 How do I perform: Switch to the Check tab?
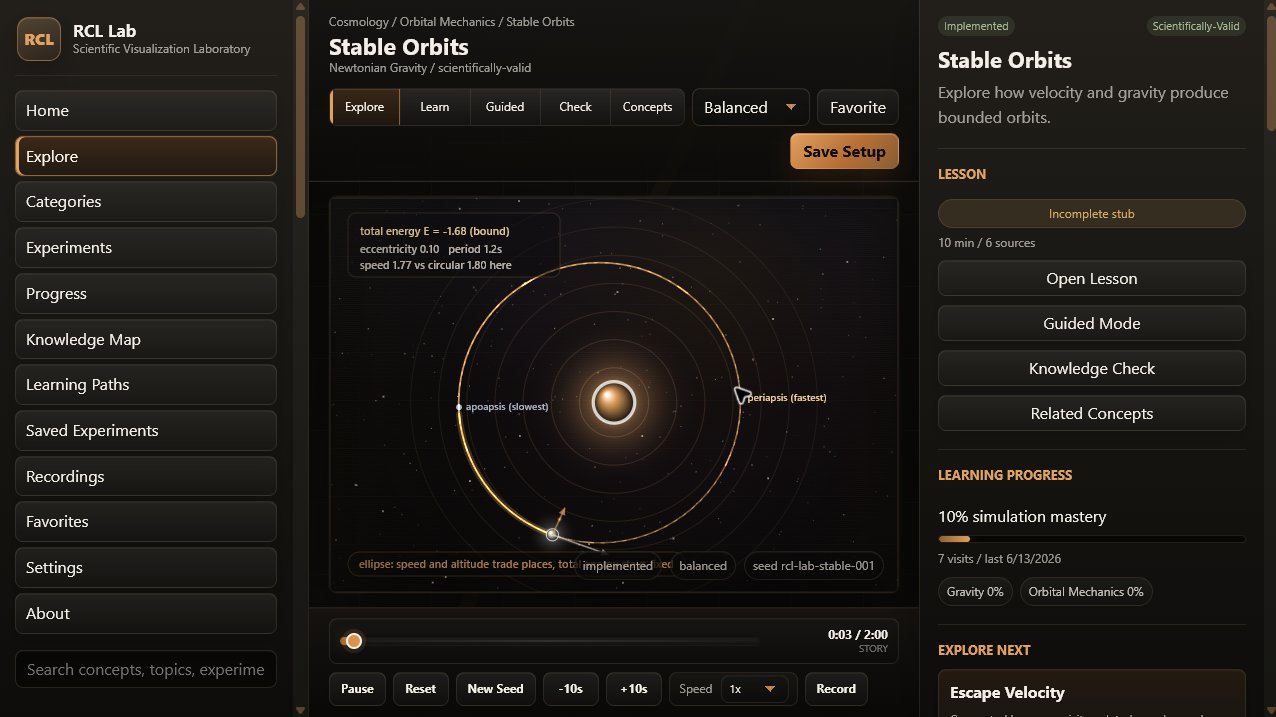(575, 107)
